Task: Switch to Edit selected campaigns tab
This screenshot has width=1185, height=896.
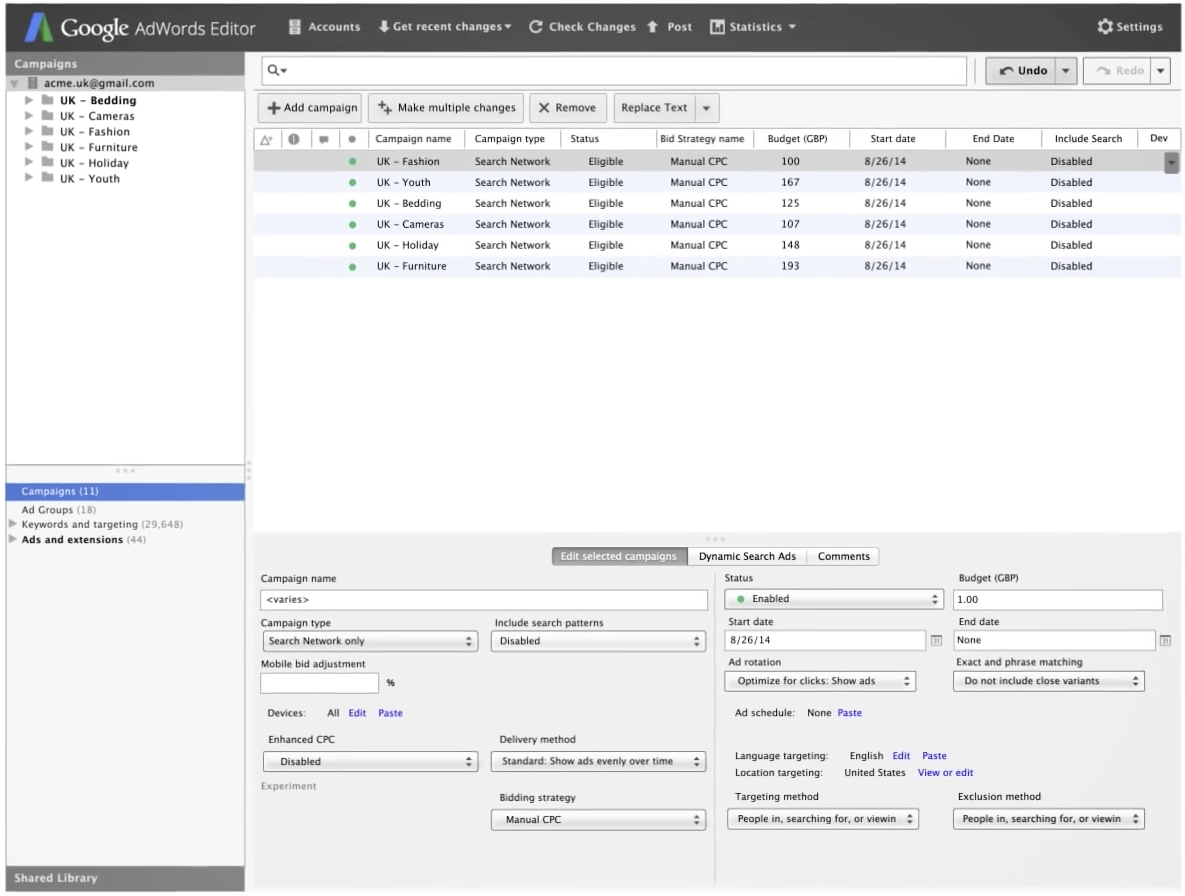Action: [619, 557]
